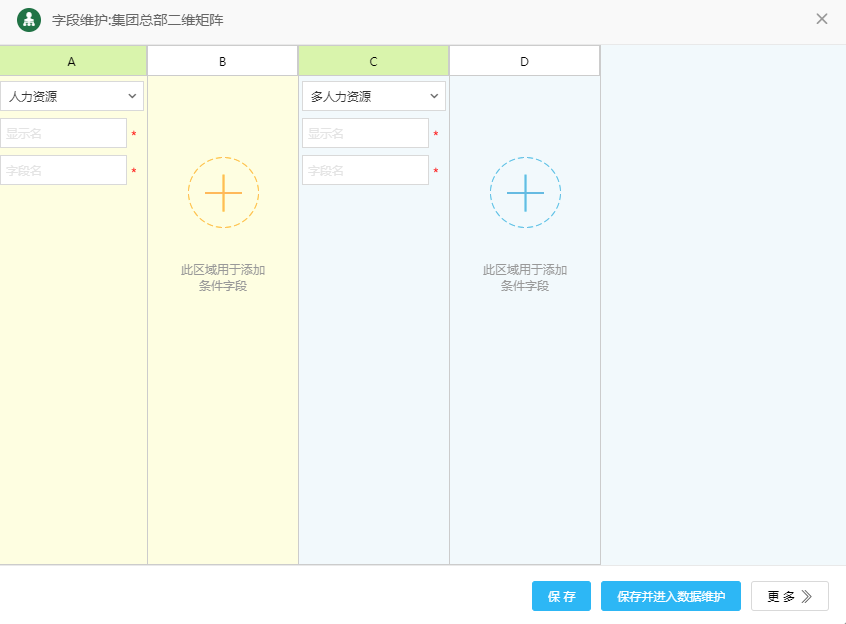Click 保存并进入数据维护 button
This screenshot has height=624, width=846.
coord(670,596)
